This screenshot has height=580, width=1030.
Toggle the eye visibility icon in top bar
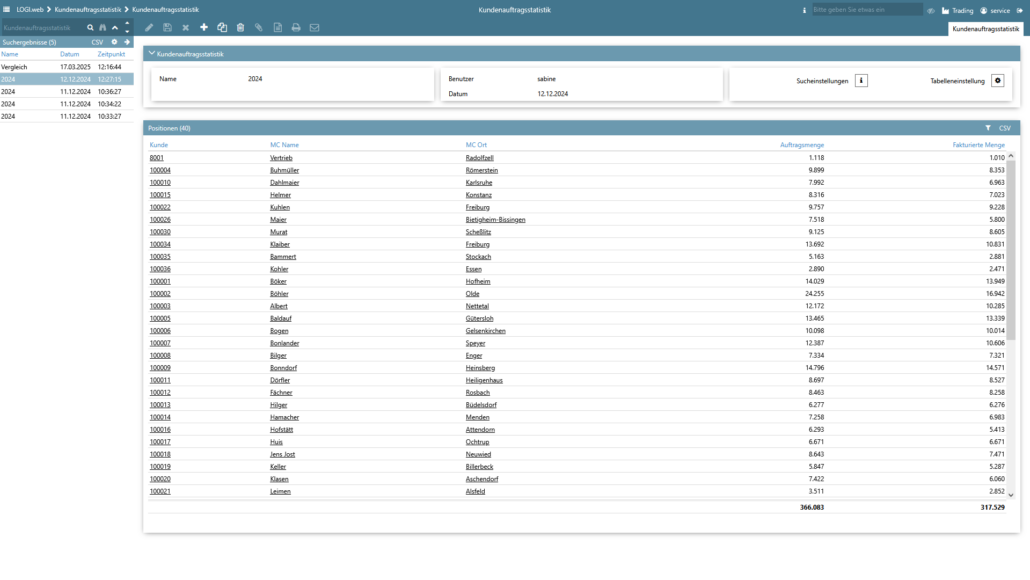pyautogui.click(x=931, y=10)
